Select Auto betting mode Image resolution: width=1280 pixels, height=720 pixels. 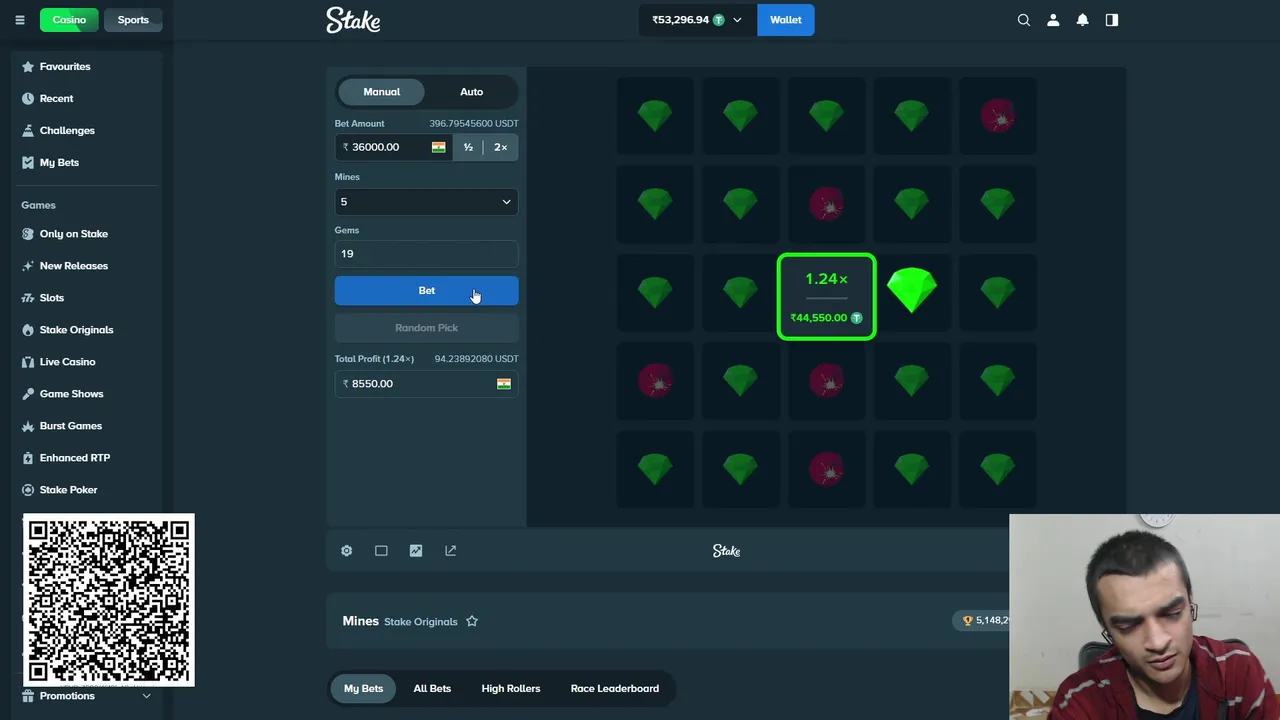[471, 92]
